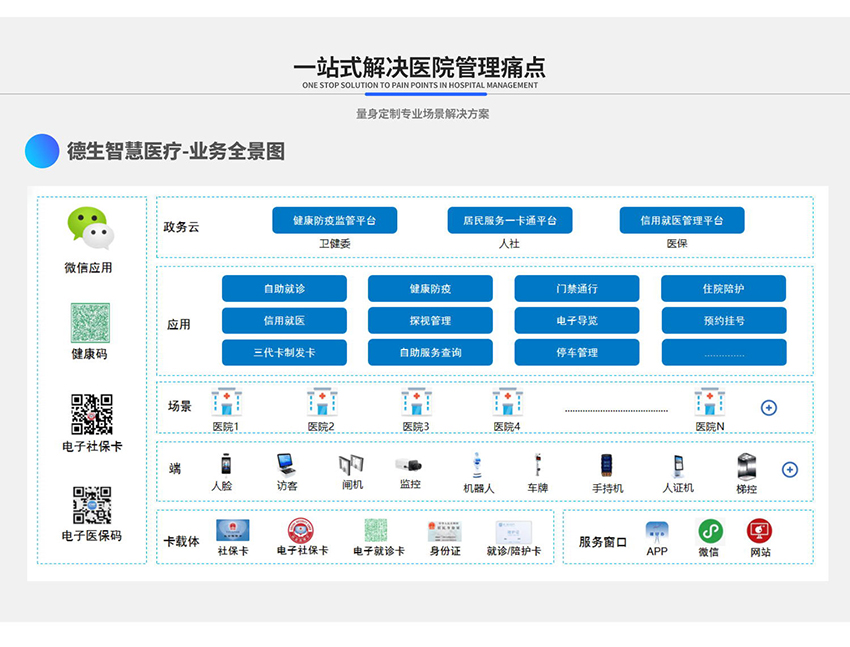Open the electronic medical insurance QR code
Image resolution: width=850 pixels, height=647 pixels.
[x=91, y=505]
